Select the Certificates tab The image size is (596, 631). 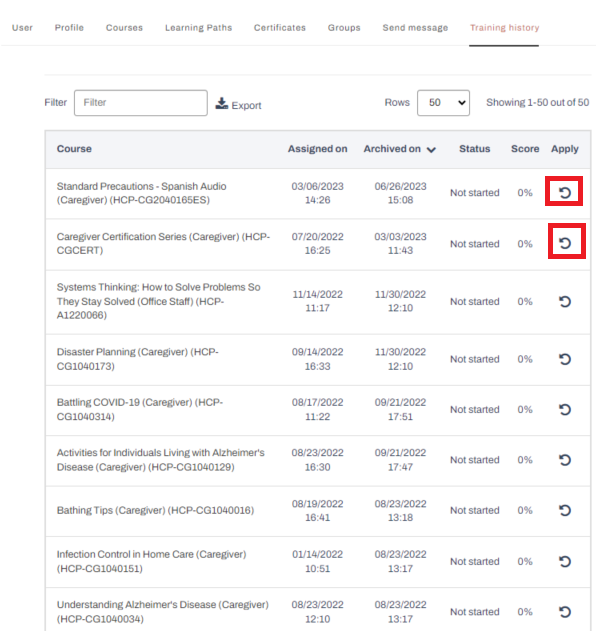(280, 28)
